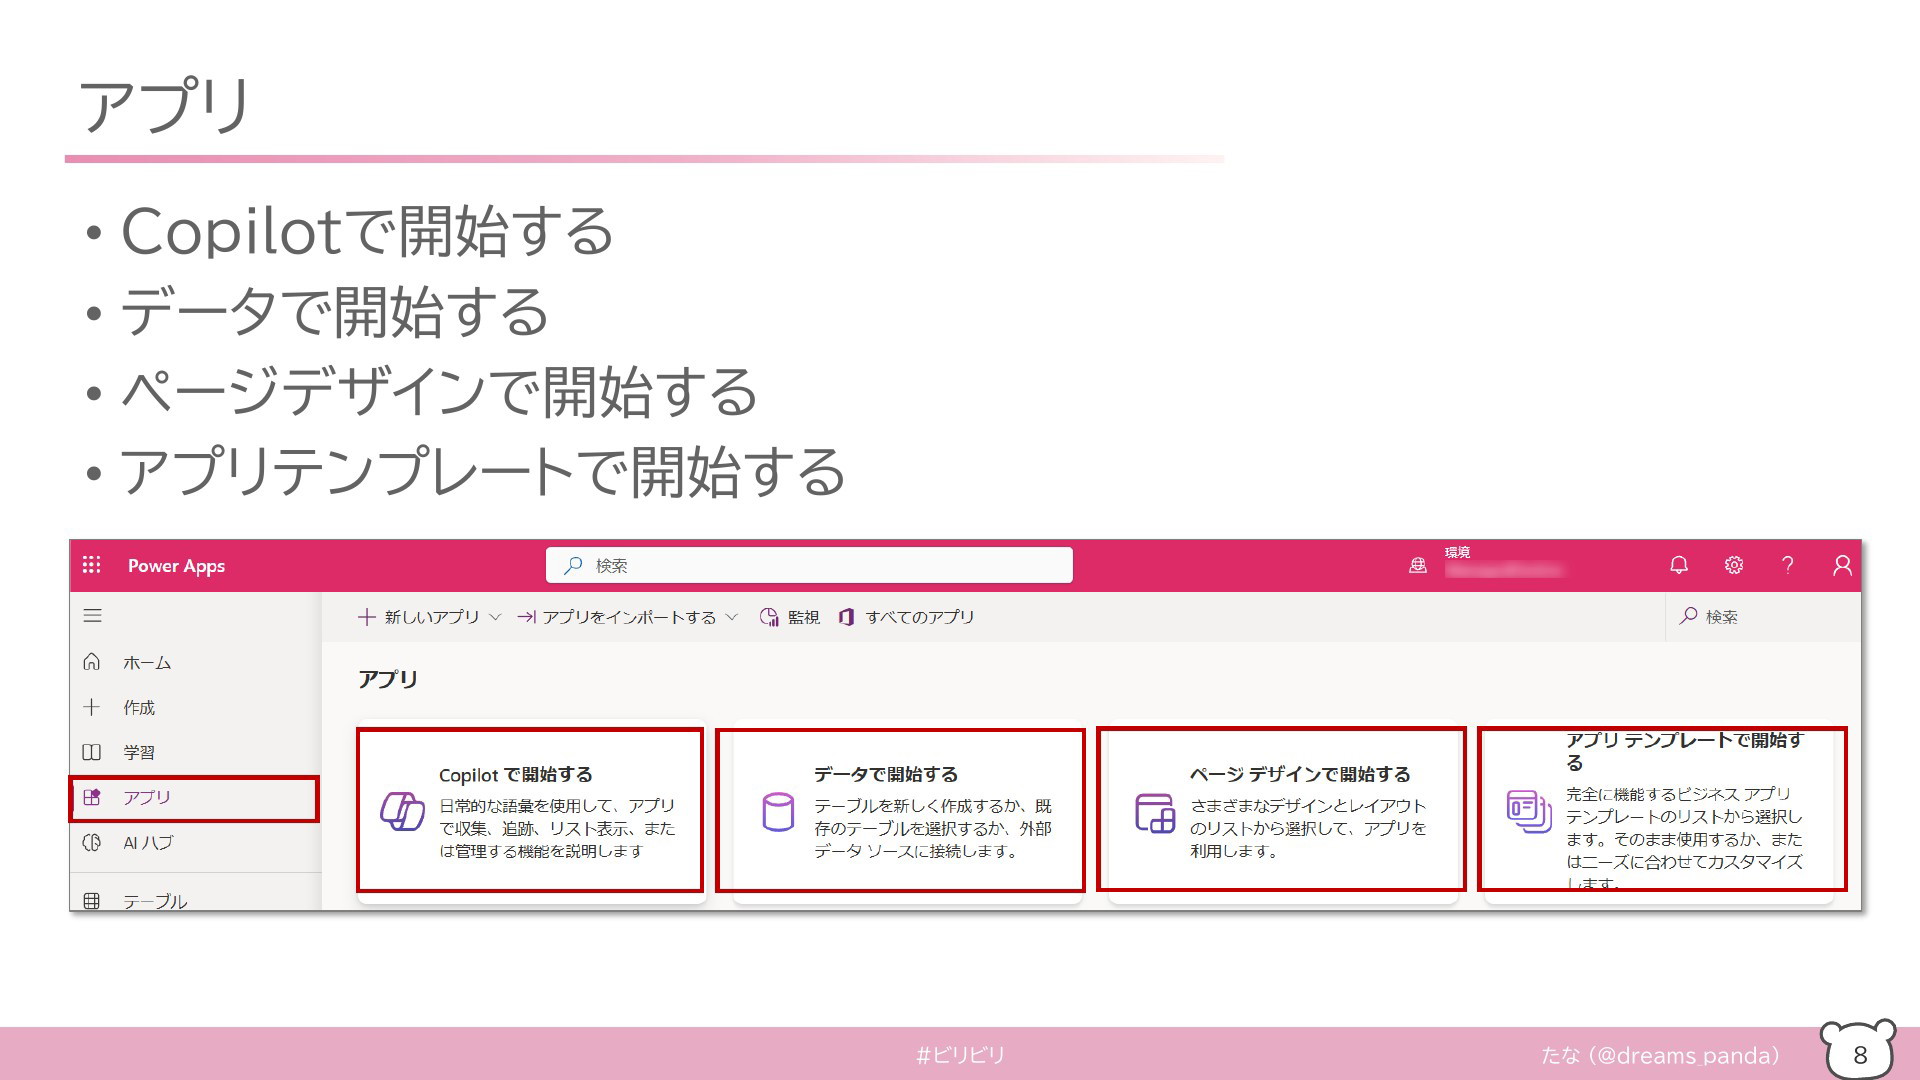The width and height of the screenshot is (1920, 1080).
Task: Click the slide bullet データで開始する
Action: (335, 311)
